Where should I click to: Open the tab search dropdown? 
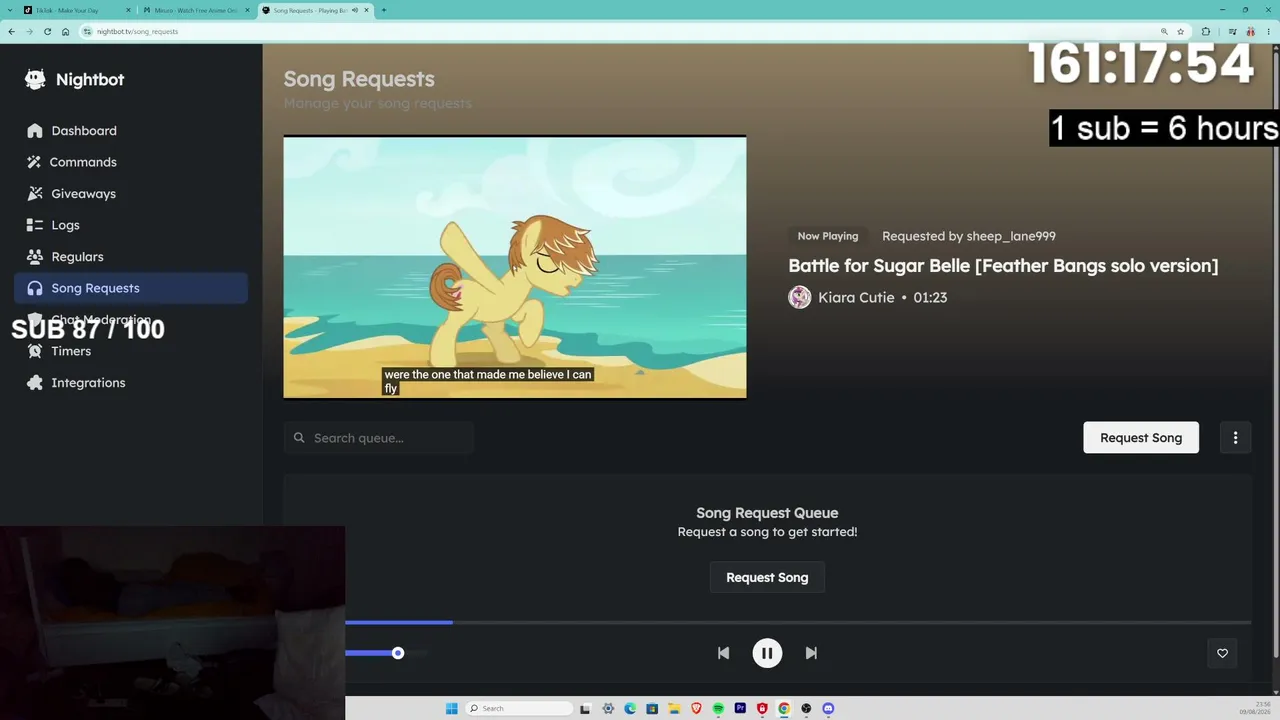pyautogui.click(x=9, y=10)
